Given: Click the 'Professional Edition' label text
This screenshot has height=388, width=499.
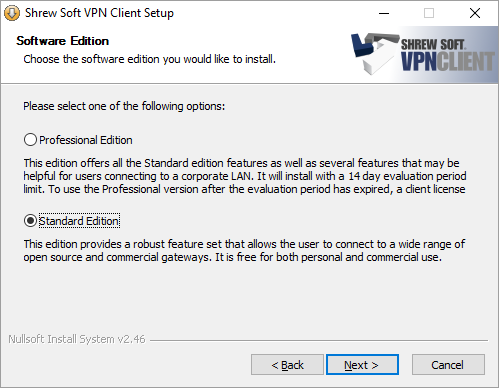Looking at the screenshot, I should (x=86, y=140).
